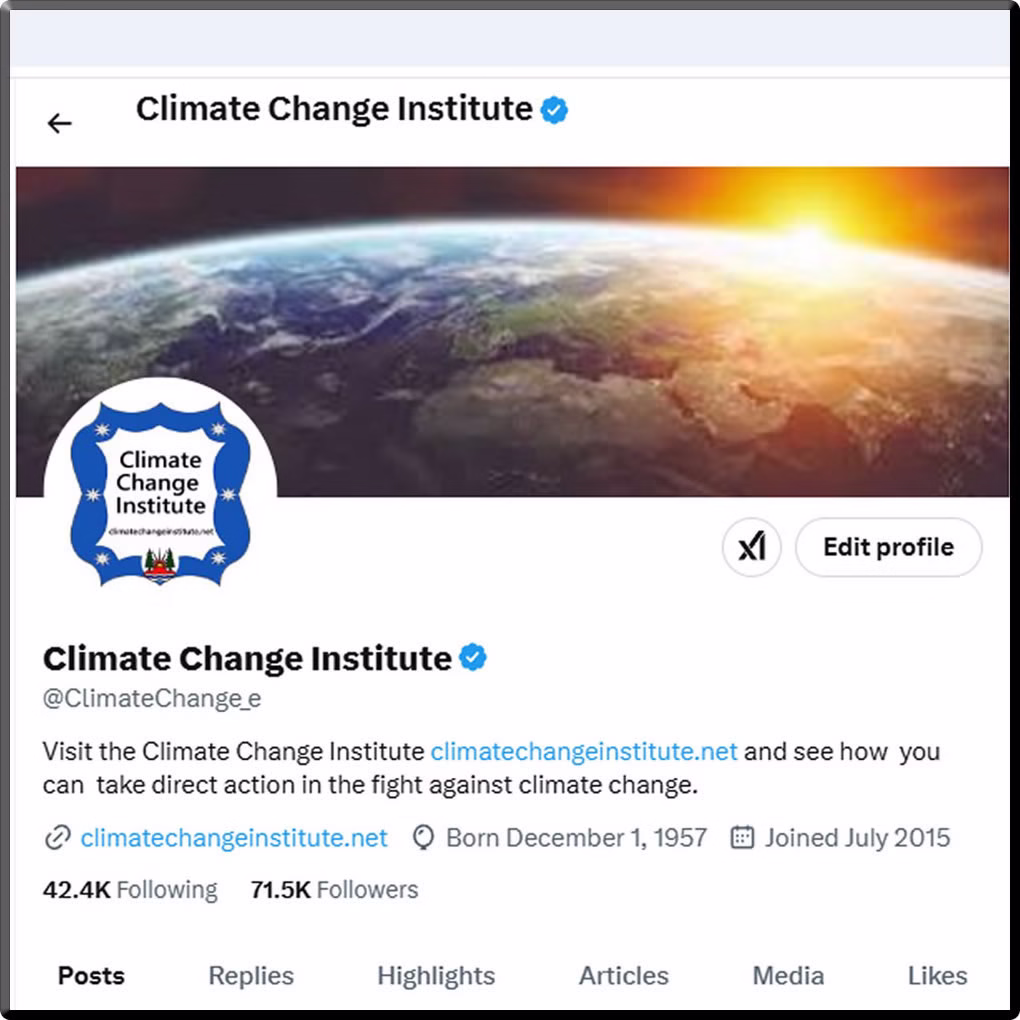Click verified badge beside header title
Image resolution: width=1020 pixels, height=1020 pixels.
coord(554,110)
